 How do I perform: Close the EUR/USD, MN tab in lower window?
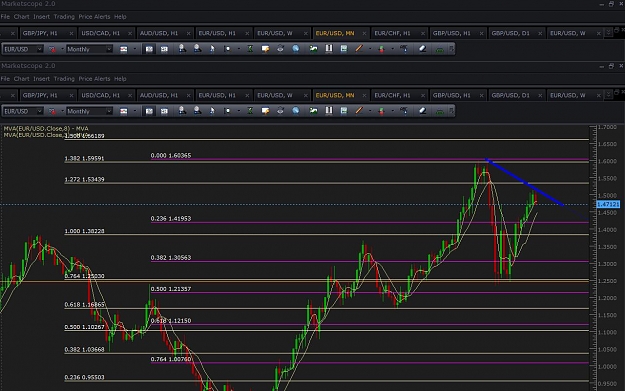tap(364, 96)
